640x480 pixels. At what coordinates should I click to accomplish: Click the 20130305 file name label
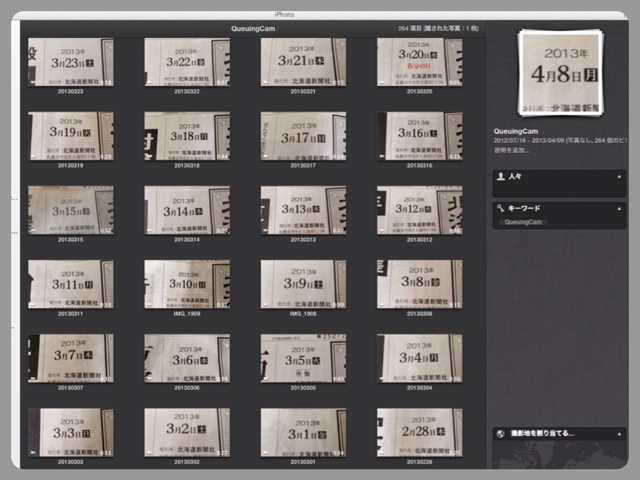303,388
